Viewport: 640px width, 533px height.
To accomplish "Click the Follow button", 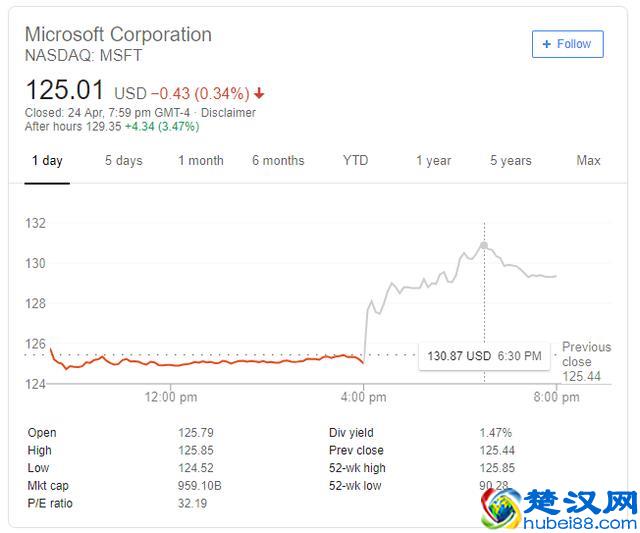I will point(567,44).
